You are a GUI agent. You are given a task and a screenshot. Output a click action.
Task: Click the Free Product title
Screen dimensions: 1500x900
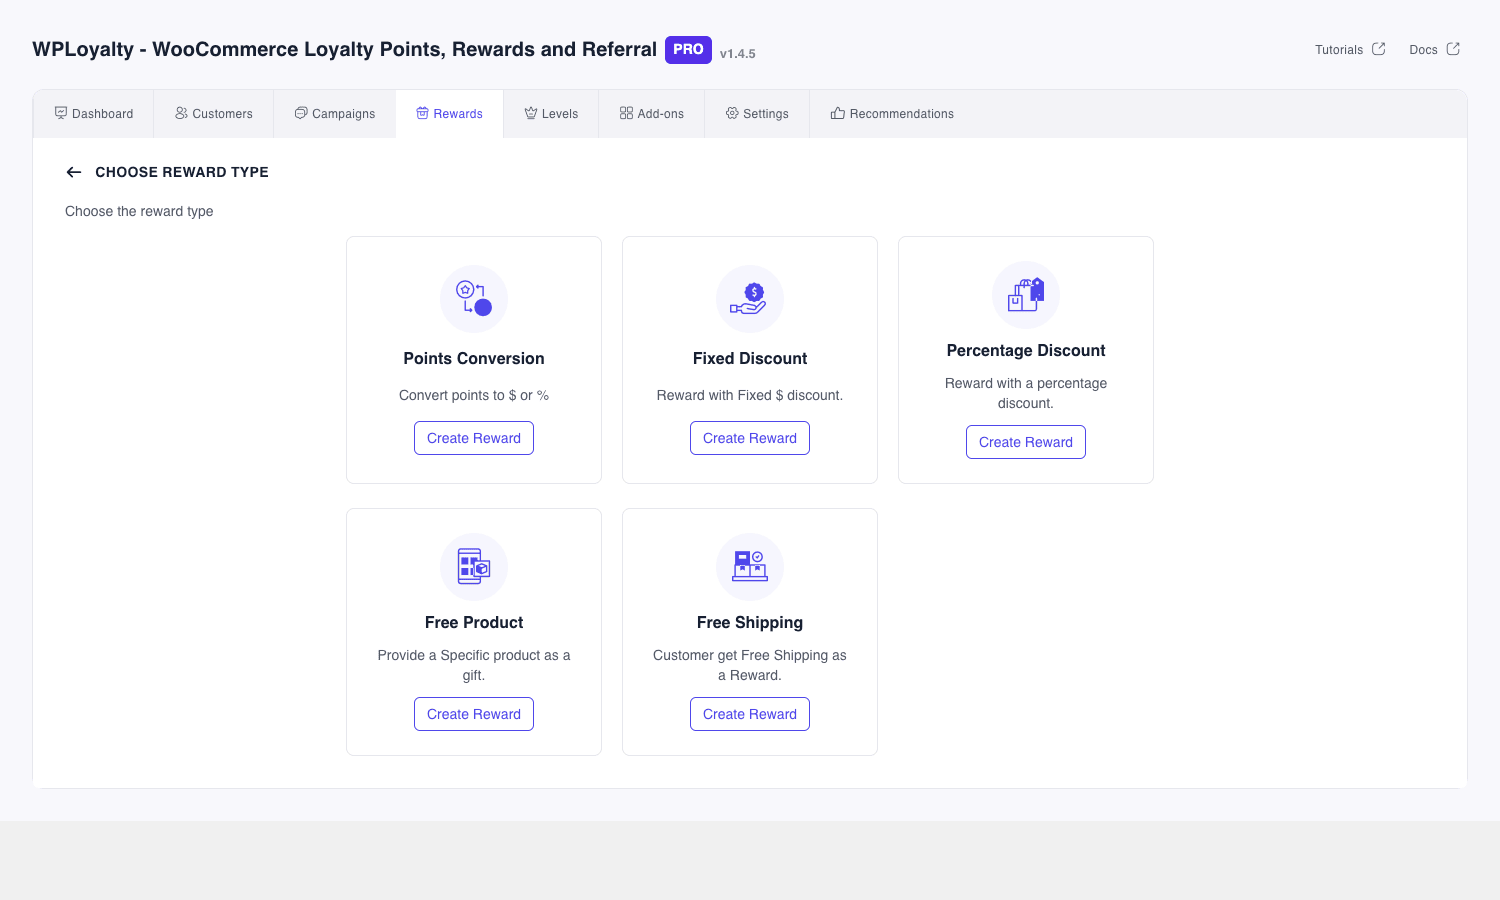pos(474,622)
